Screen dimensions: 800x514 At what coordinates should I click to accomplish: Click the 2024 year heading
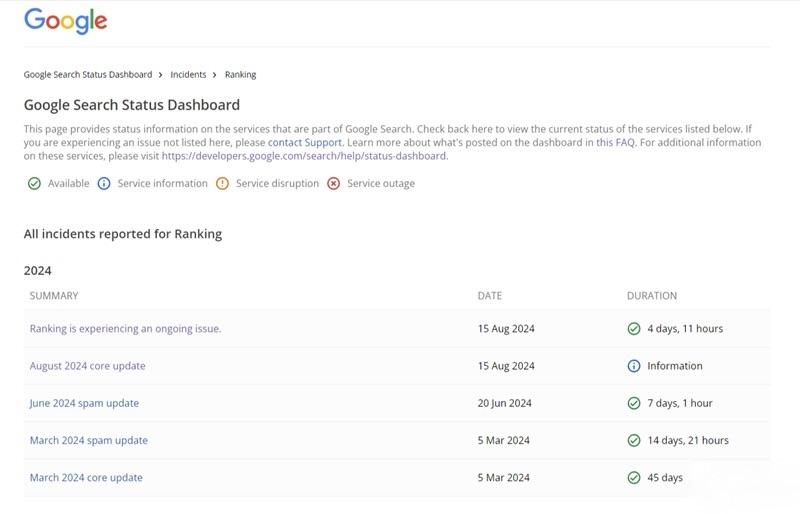coord(38,271)
